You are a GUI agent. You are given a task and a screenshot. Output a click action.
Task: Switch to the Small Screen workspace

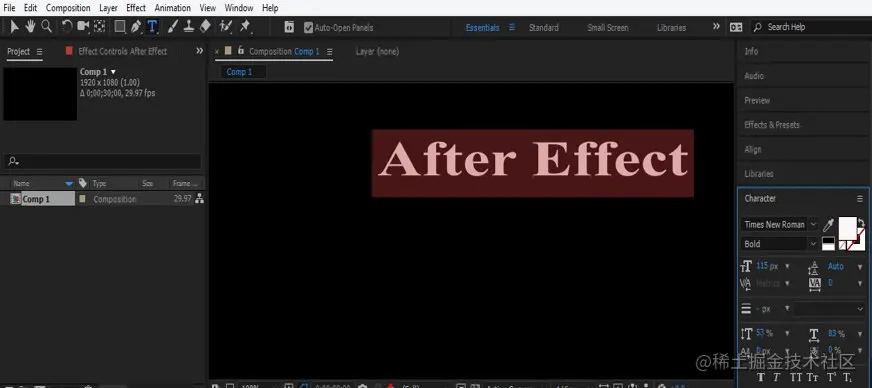coord(607,27)
